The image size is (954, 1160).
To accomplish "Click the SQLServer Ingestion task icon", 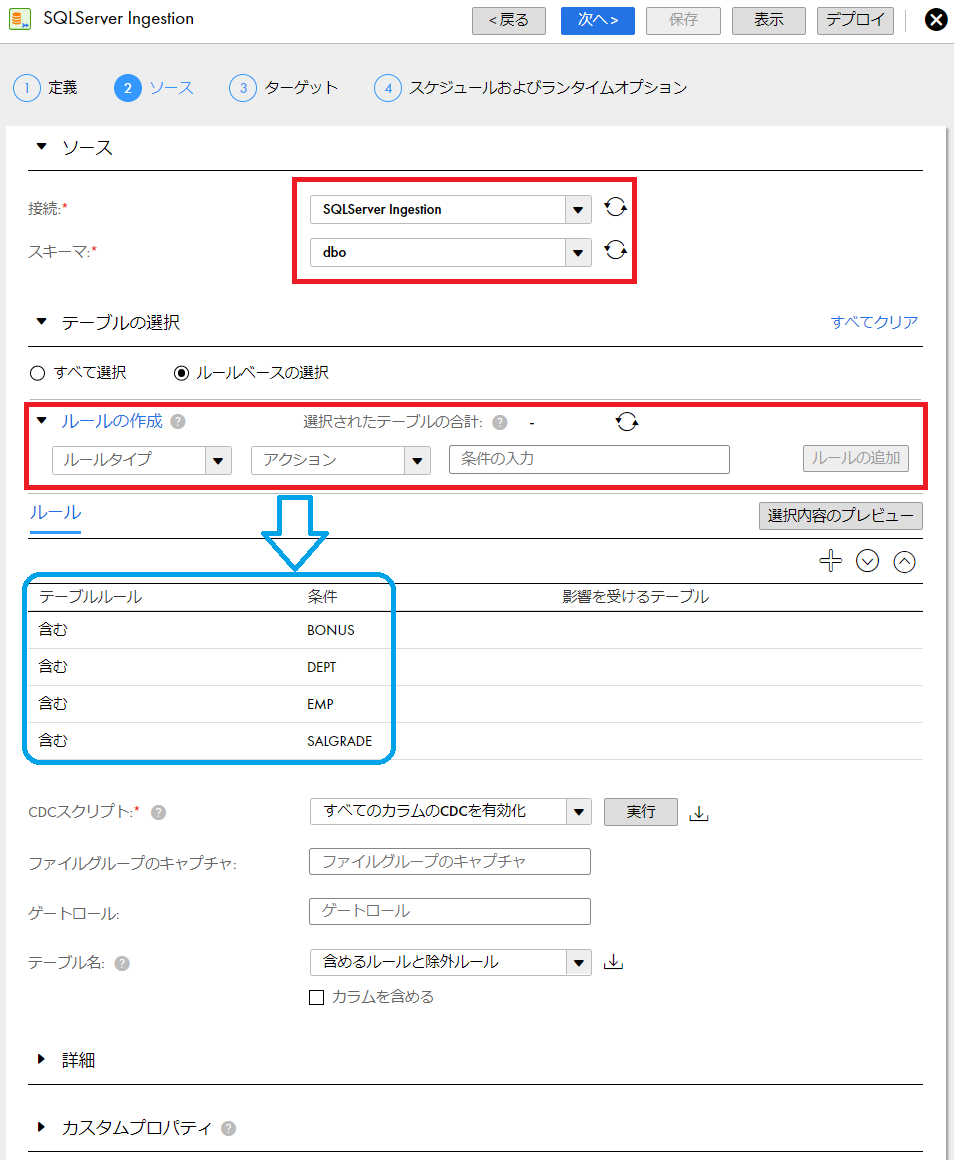I will pyautogui.click(x=20, y=19).
